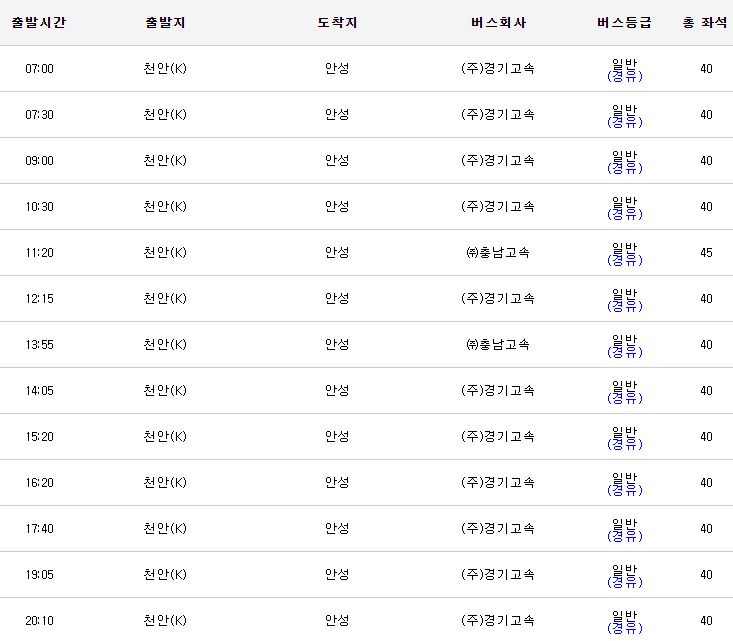Open the (경유) link in the 09:00 row
The image size is (733, 641).
pos(625,168)
